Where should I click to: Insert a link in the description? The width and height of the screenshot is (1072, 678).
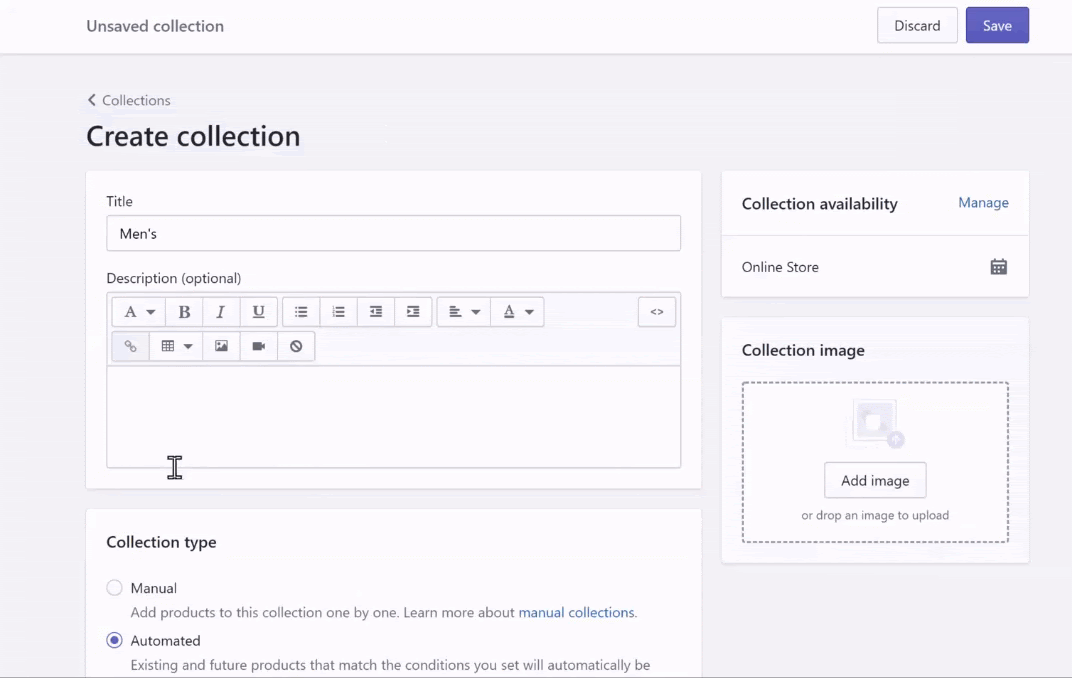pyautogui.click(x=131, y=346)
